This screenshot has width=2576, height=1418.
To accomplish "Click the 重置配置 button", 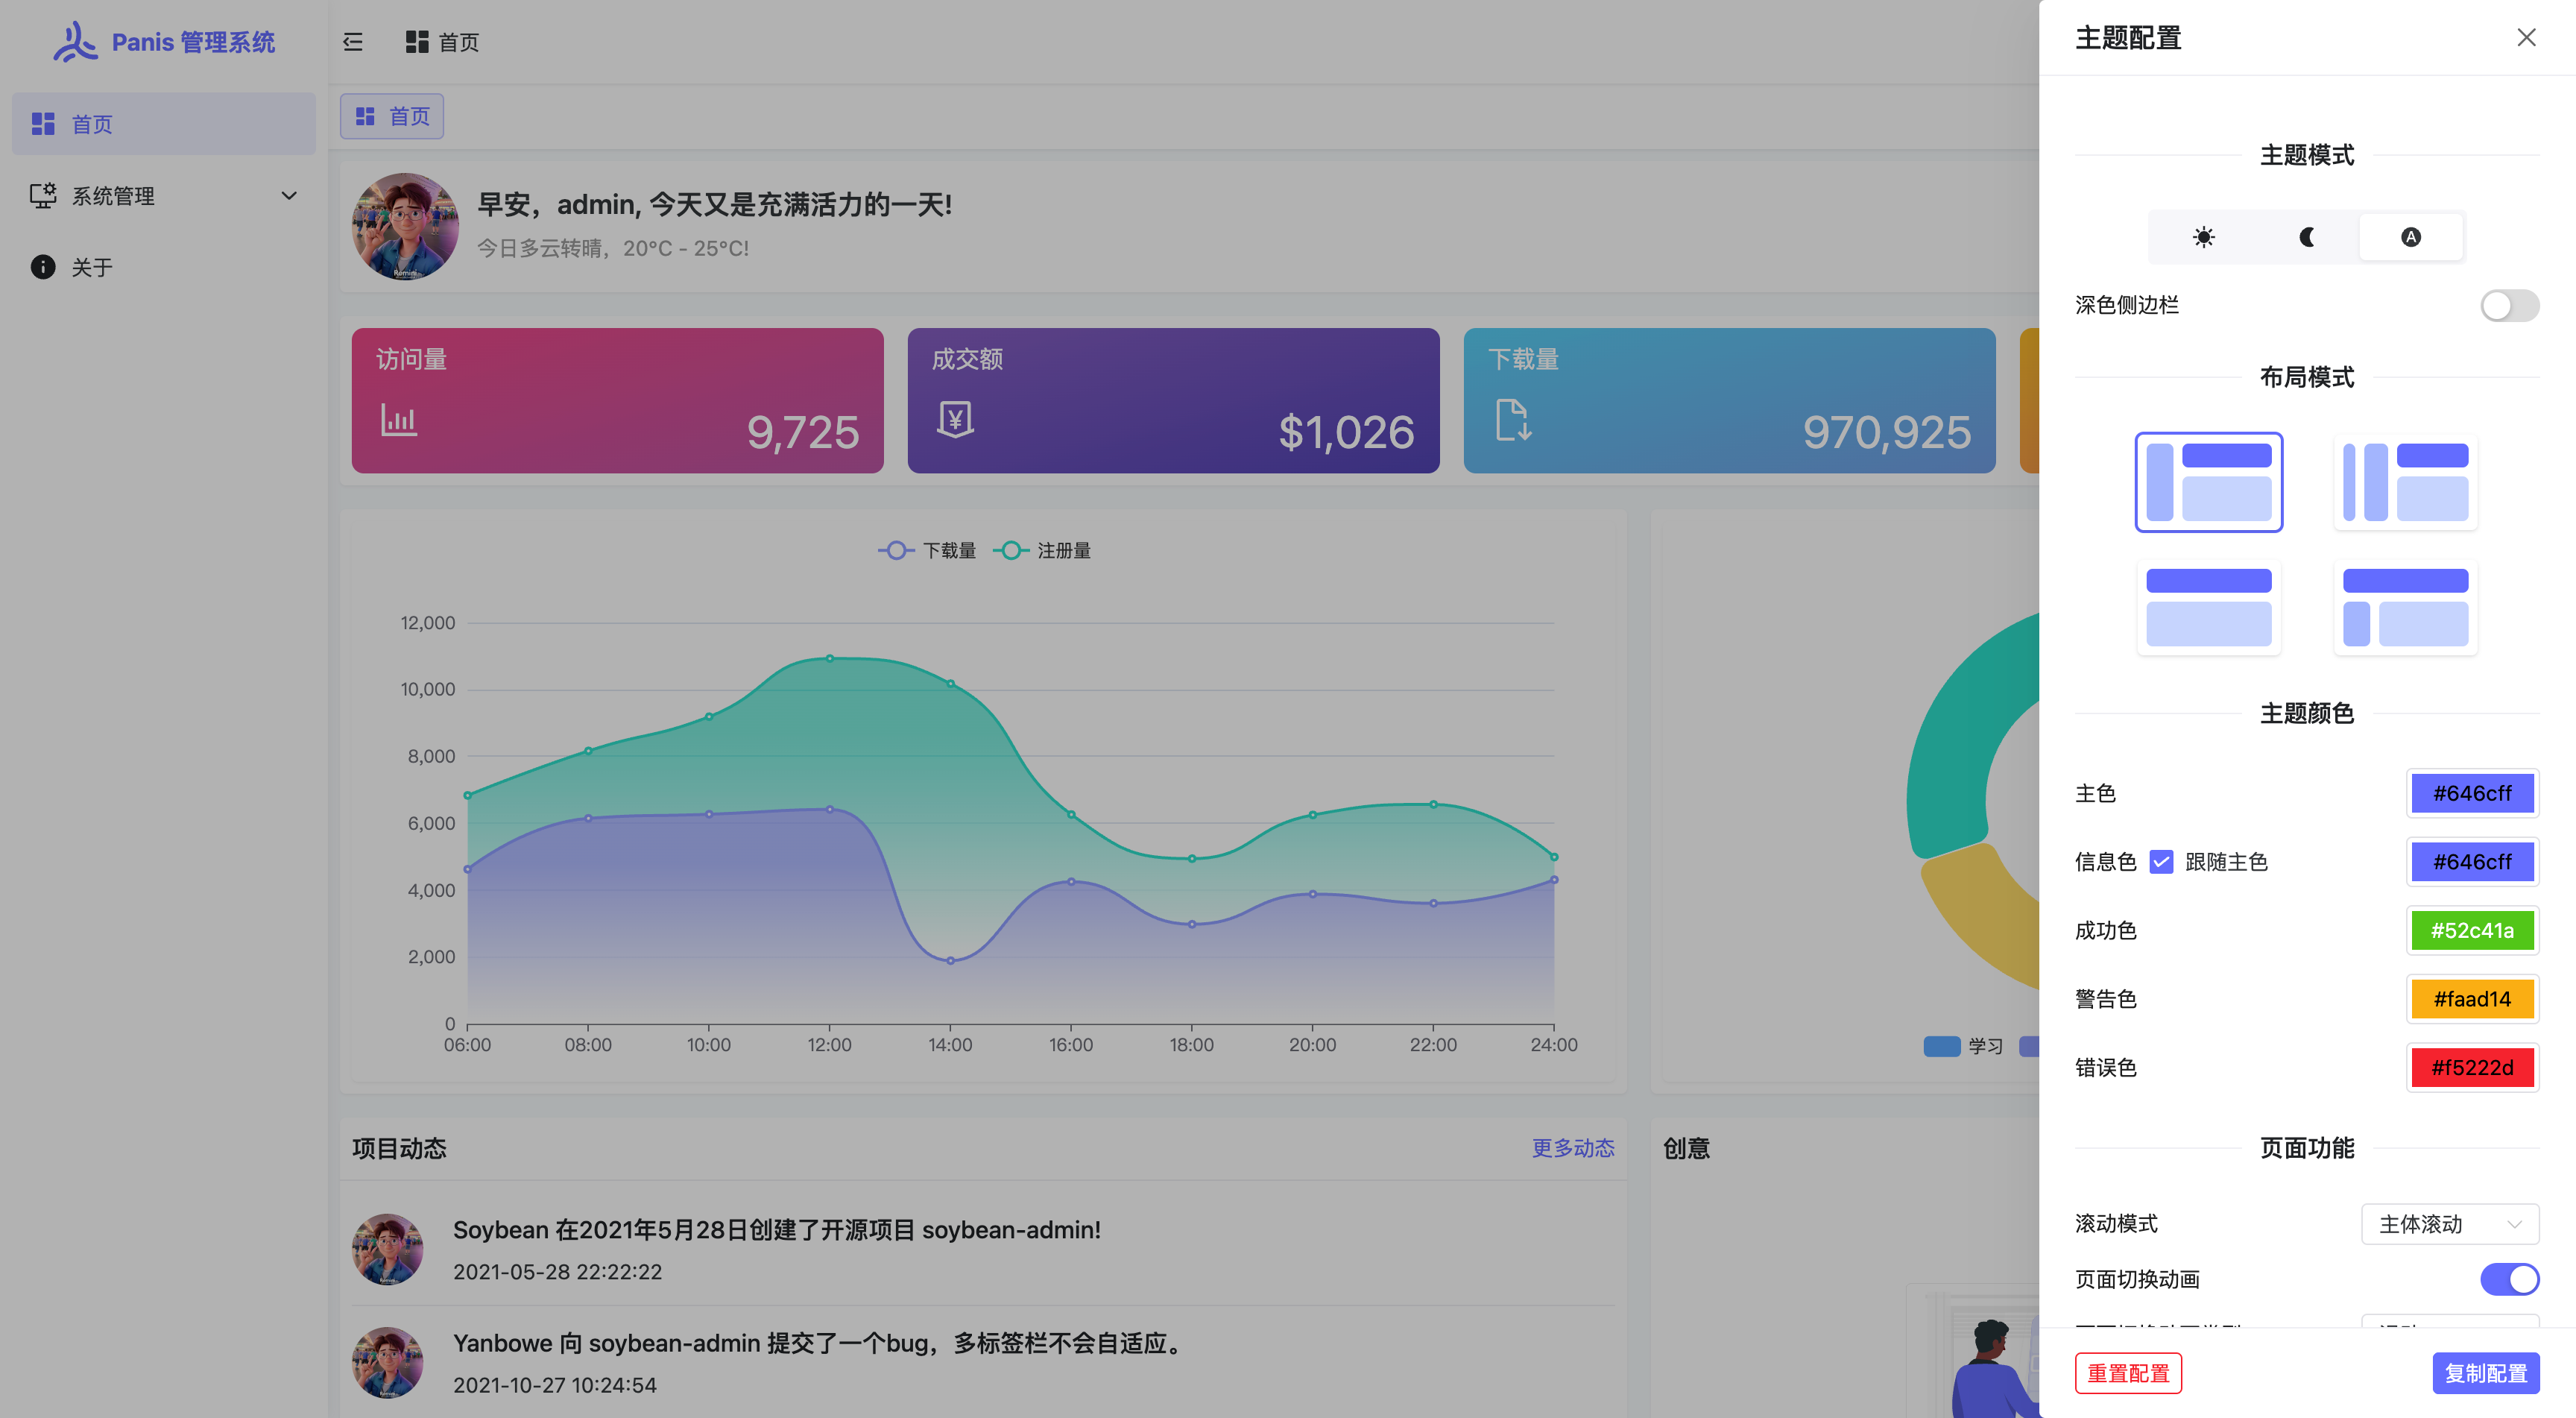I will (2128, 1373).
